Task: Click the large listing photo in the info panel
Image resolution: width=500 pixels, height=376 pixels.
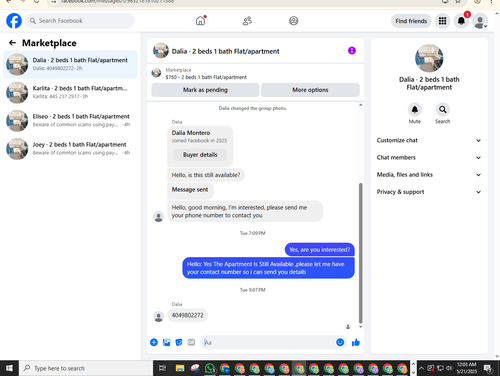Action: [429, 58]
